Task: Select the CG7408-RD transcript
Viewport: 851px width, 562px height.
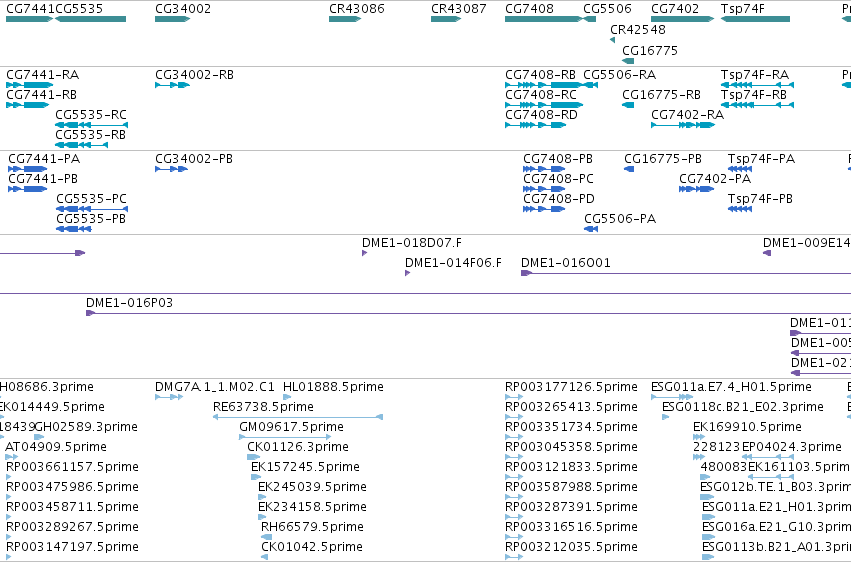Action: coord(536,125)
